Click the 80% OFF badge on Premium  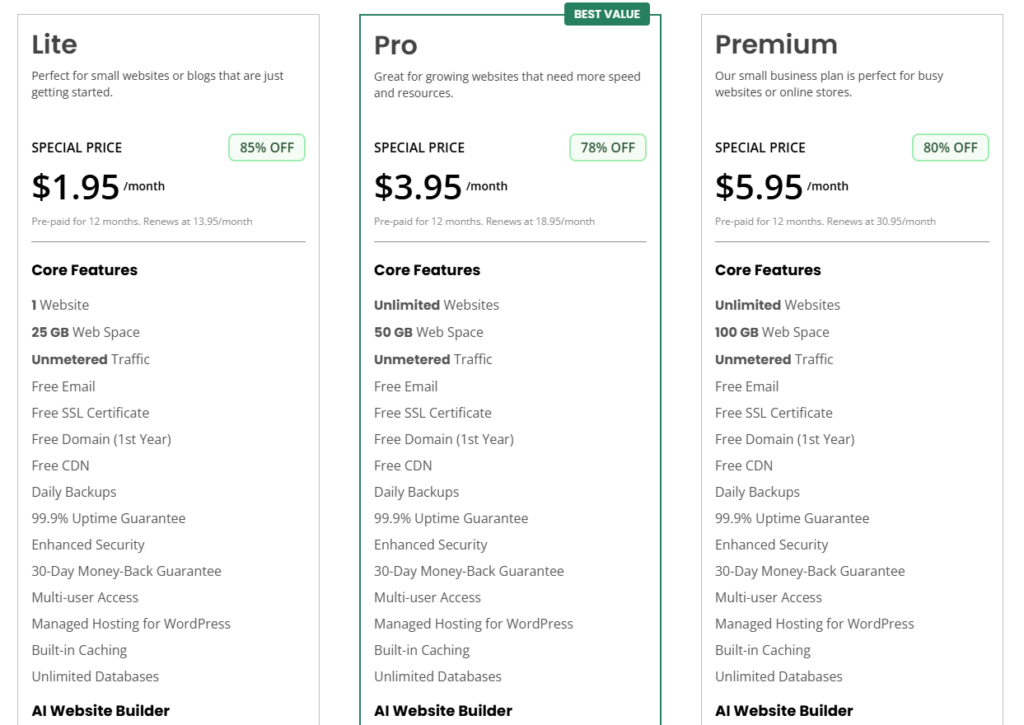(x=950, y=147)
